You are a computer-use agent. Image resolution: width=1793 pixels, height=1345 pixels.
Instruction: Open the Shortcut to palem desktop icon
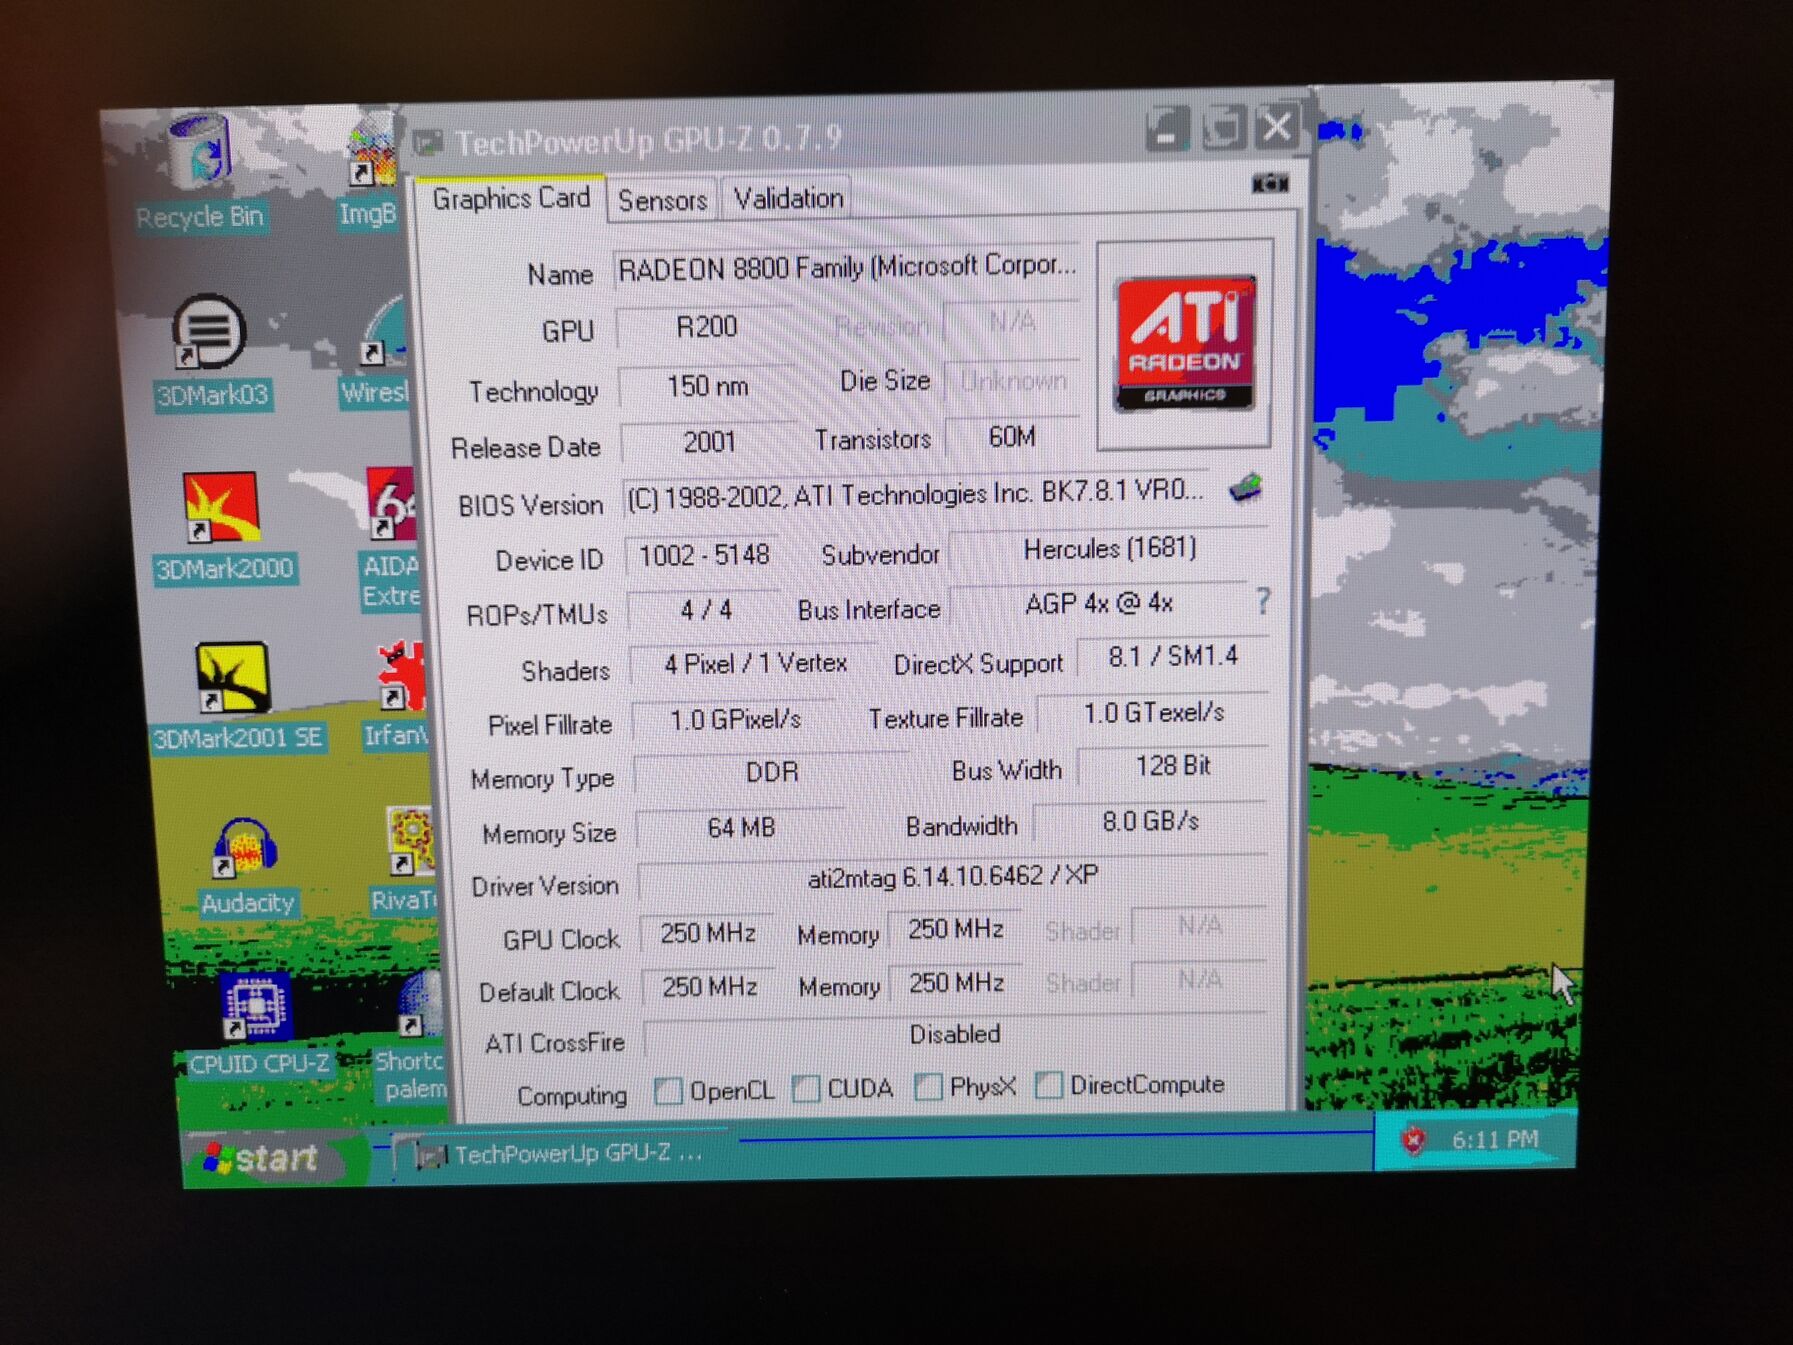[x=410, y=1037]
